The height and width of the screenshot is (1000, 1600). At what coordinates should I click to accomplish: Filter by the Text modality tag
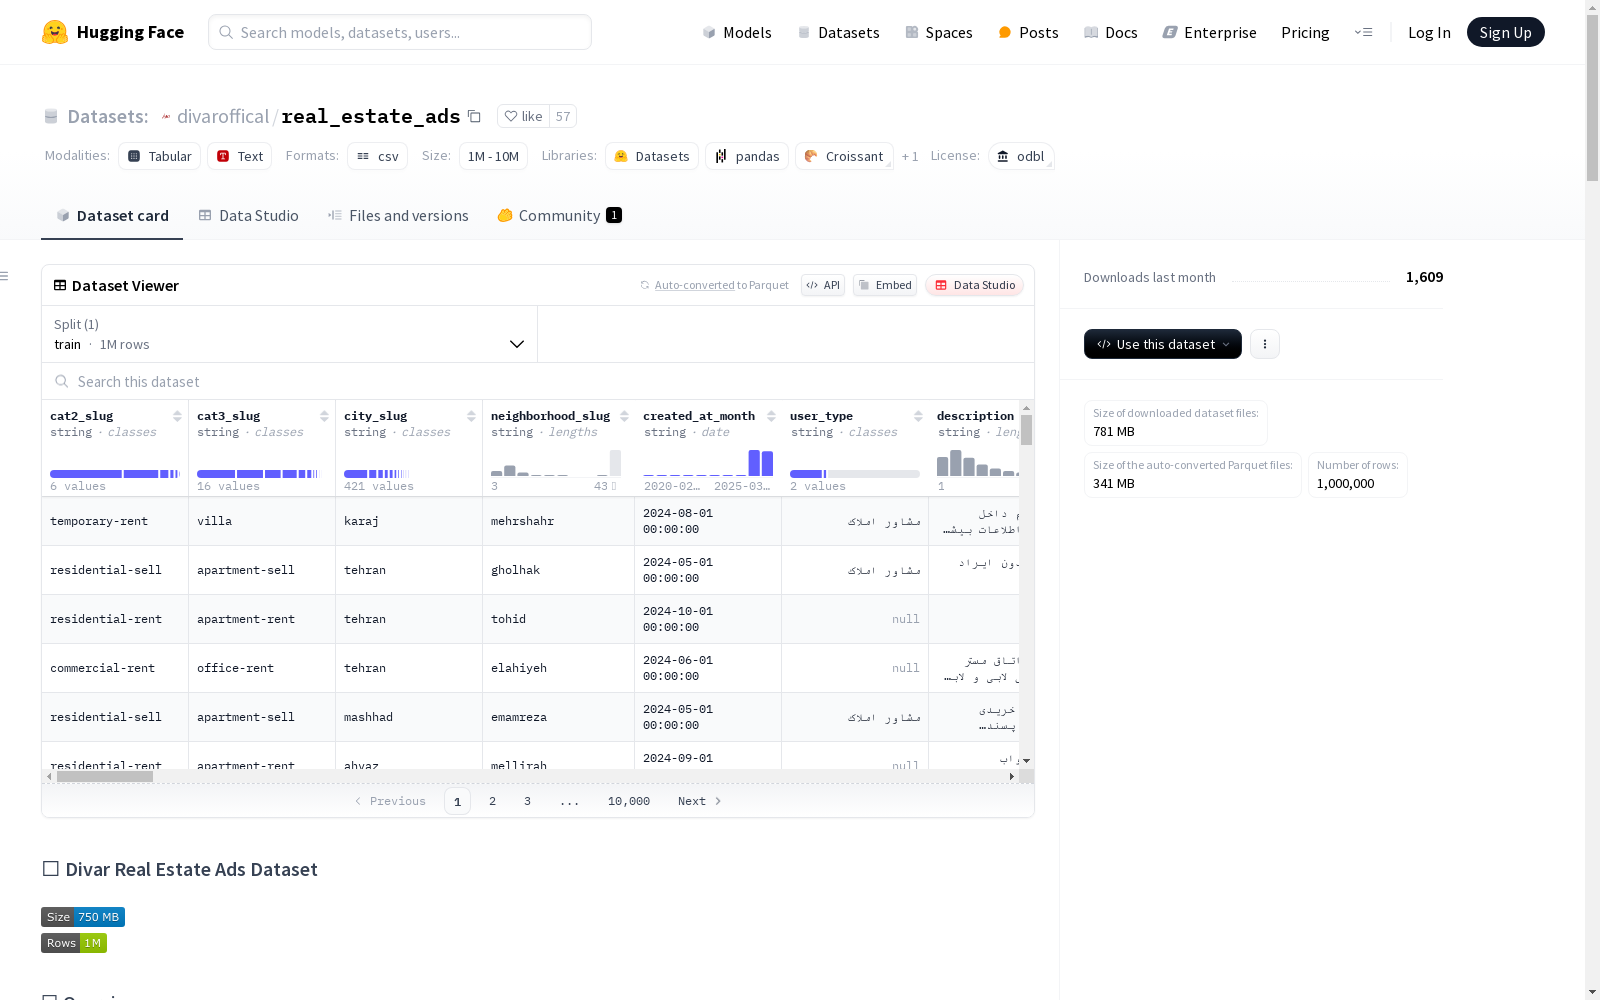pyautogui.click(x=240, y=156)
